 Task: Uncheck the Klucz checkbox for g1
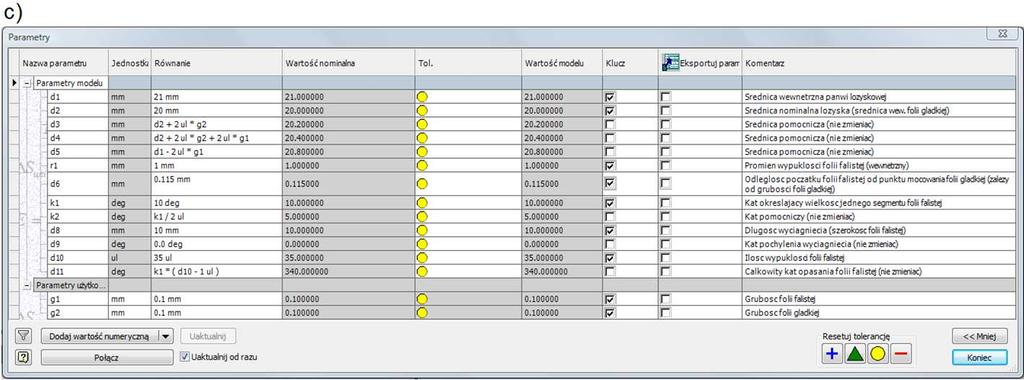[611, 299]
